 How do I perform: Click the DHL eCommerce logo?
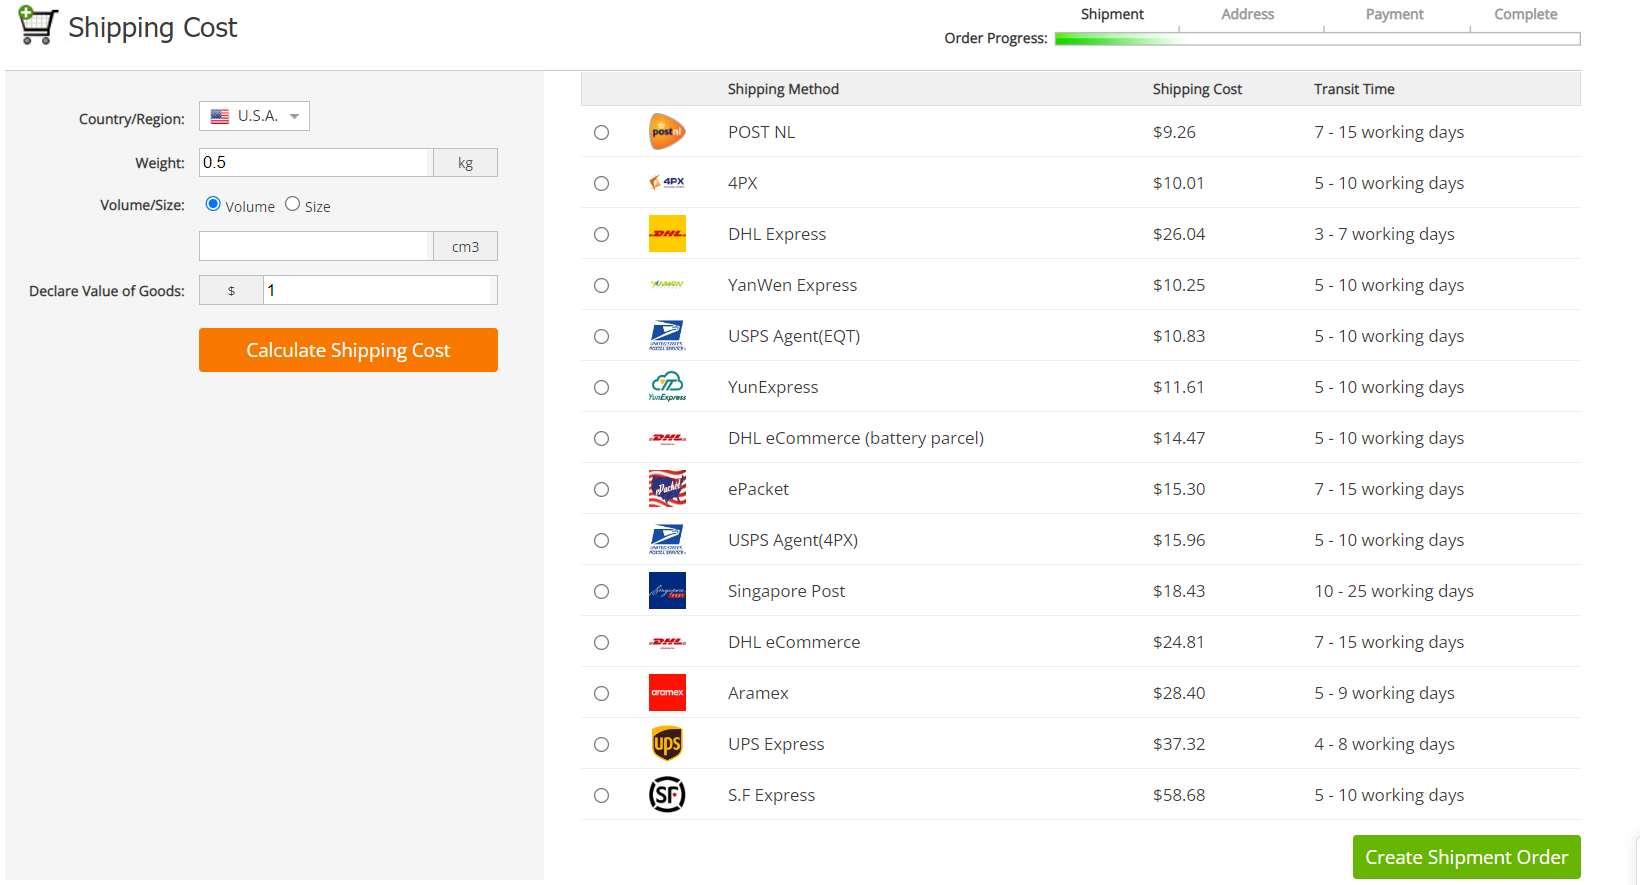pyautogui.click(x=667, y=642)
